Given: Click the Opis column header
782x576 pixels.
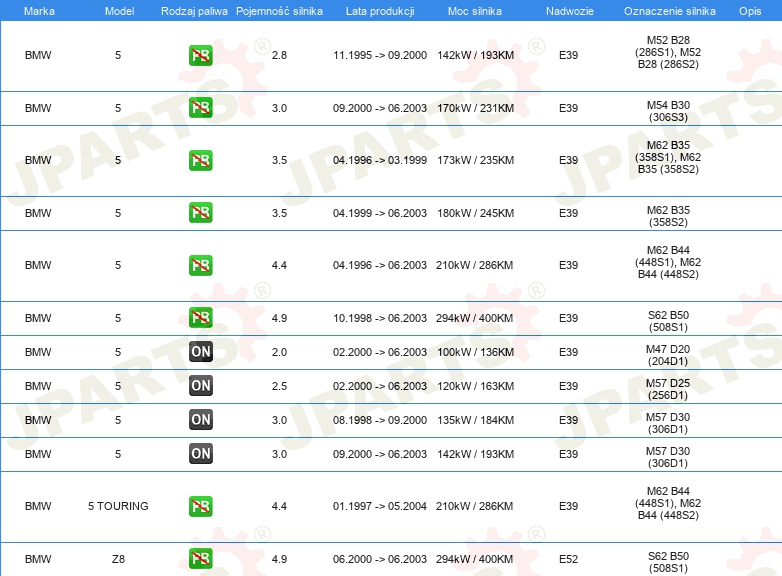Looking at the screenshot, I should (749, 10).
